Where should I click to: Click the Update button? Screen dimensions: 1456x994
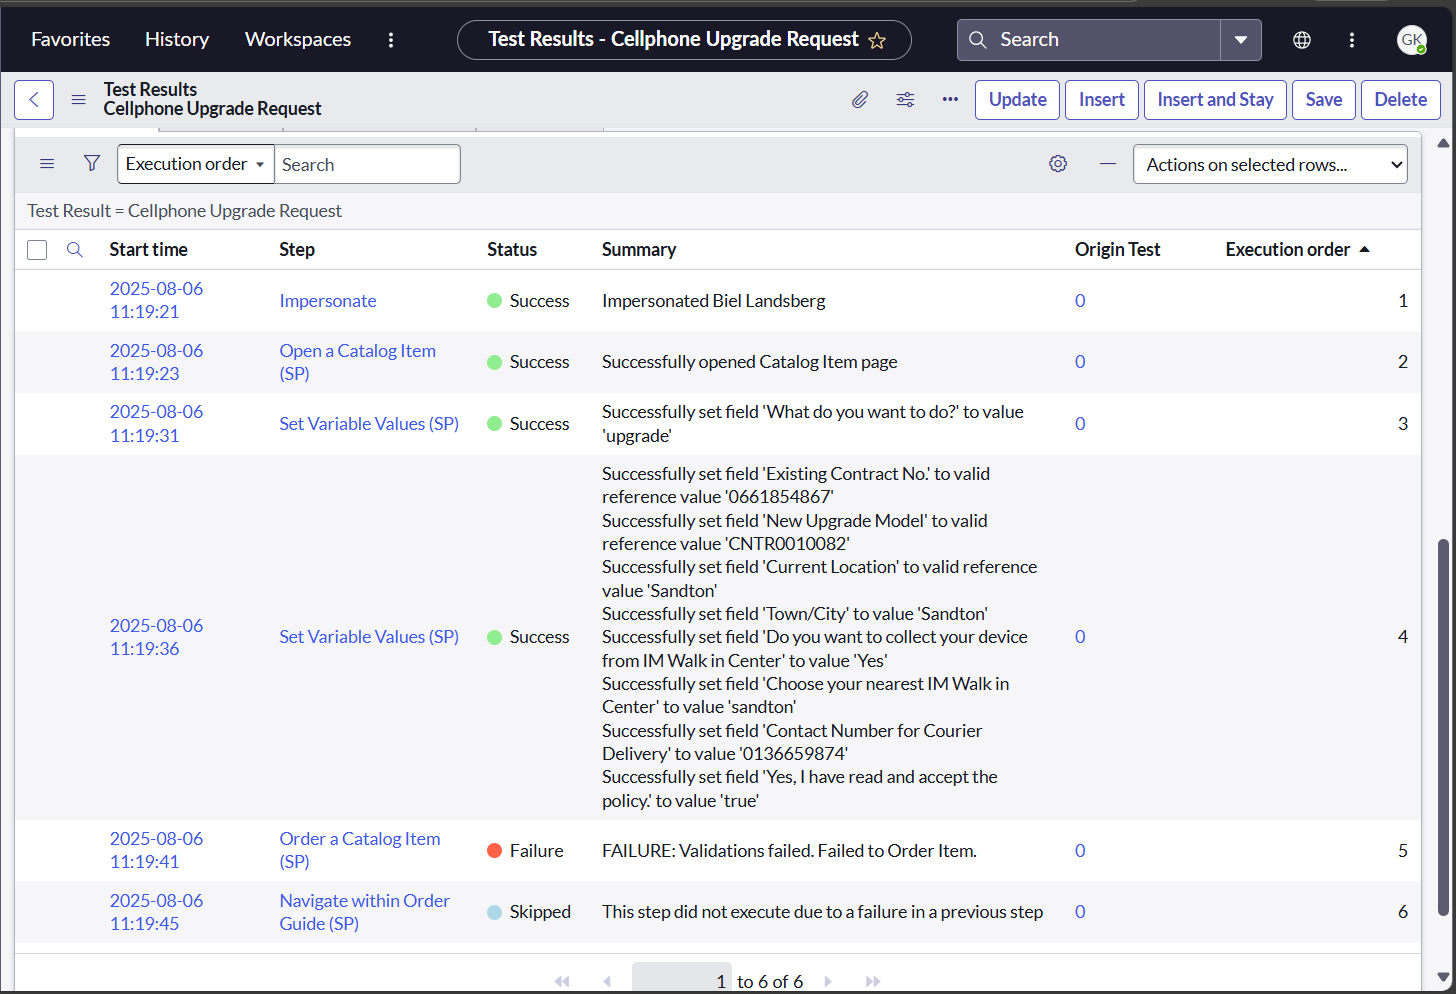pos(1017,100)
